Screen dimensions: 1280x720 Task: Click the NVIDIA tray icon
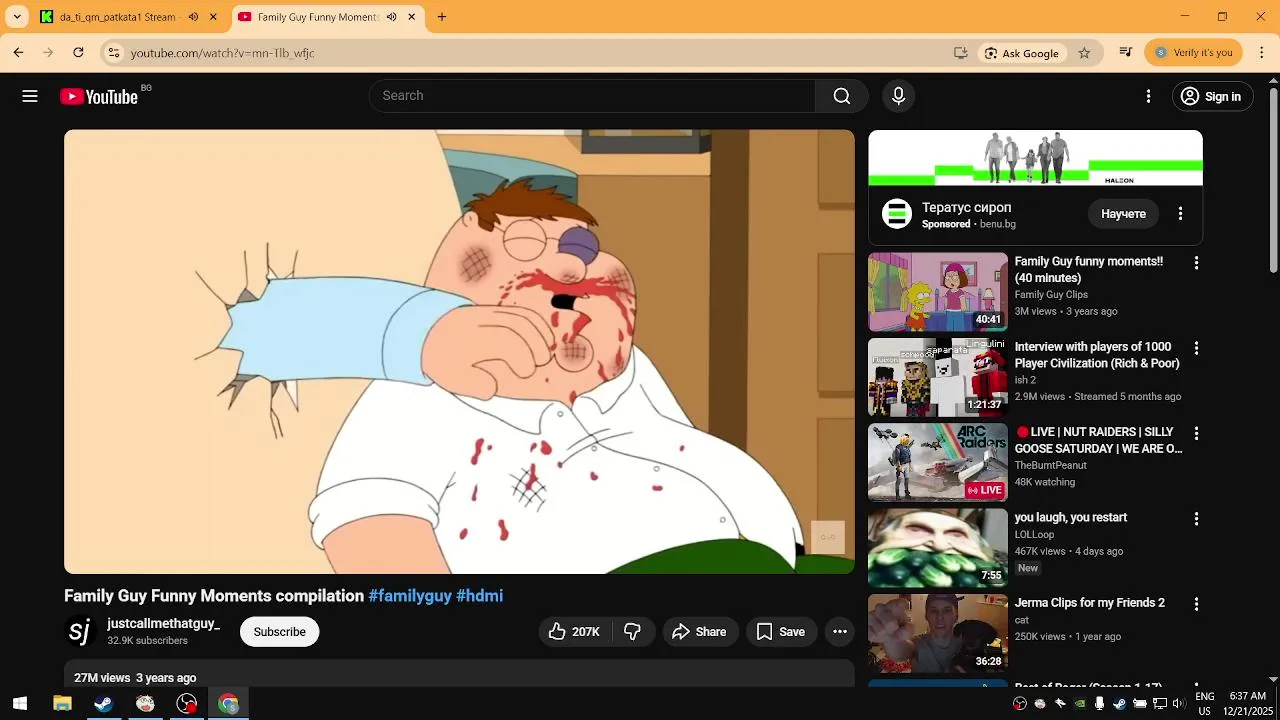click(x=1080, y=704)
